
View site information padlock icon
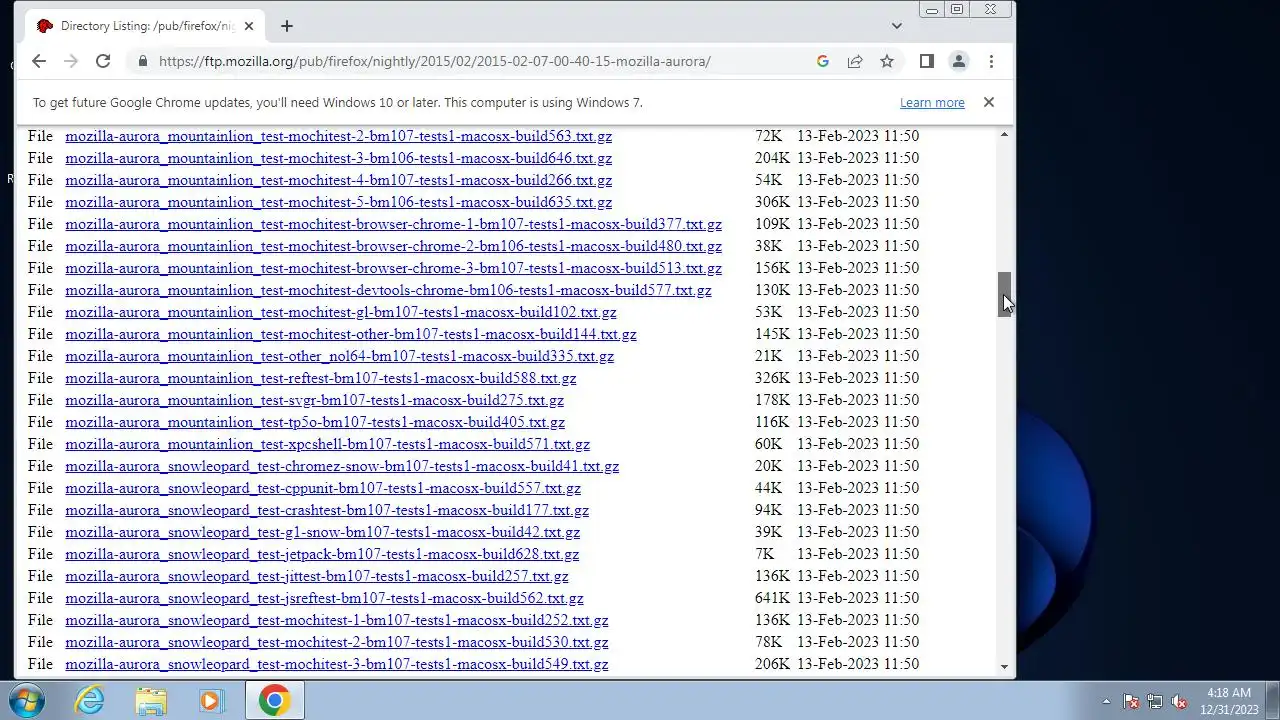click(142, 61)
